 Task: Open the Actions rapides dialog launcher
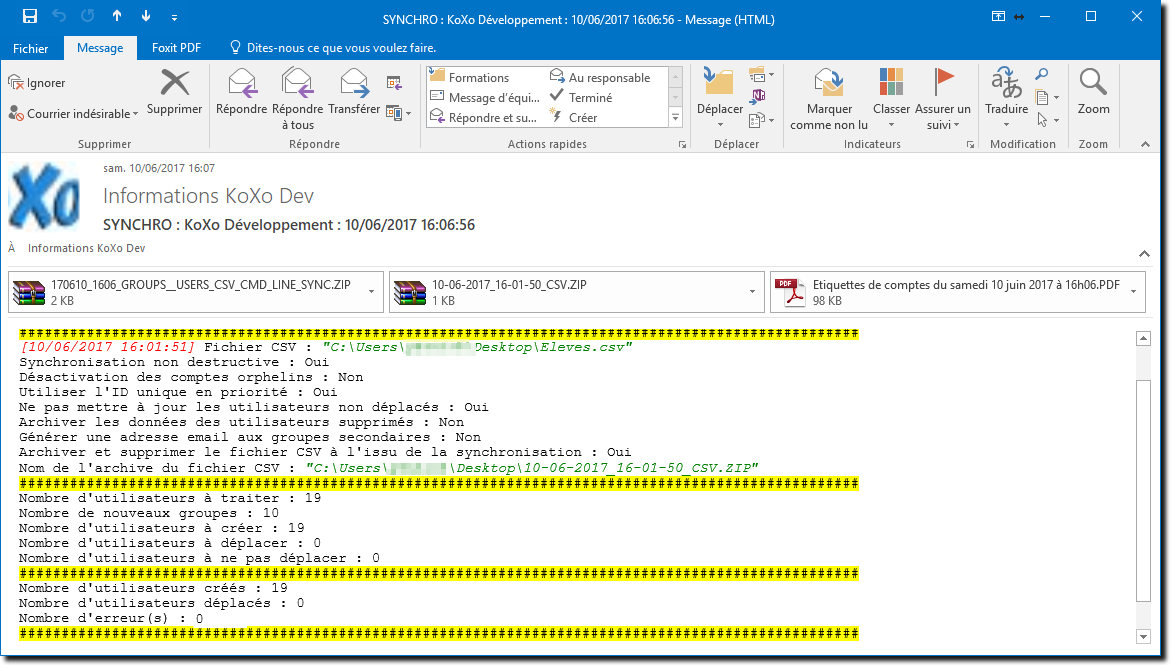point(682,145)
